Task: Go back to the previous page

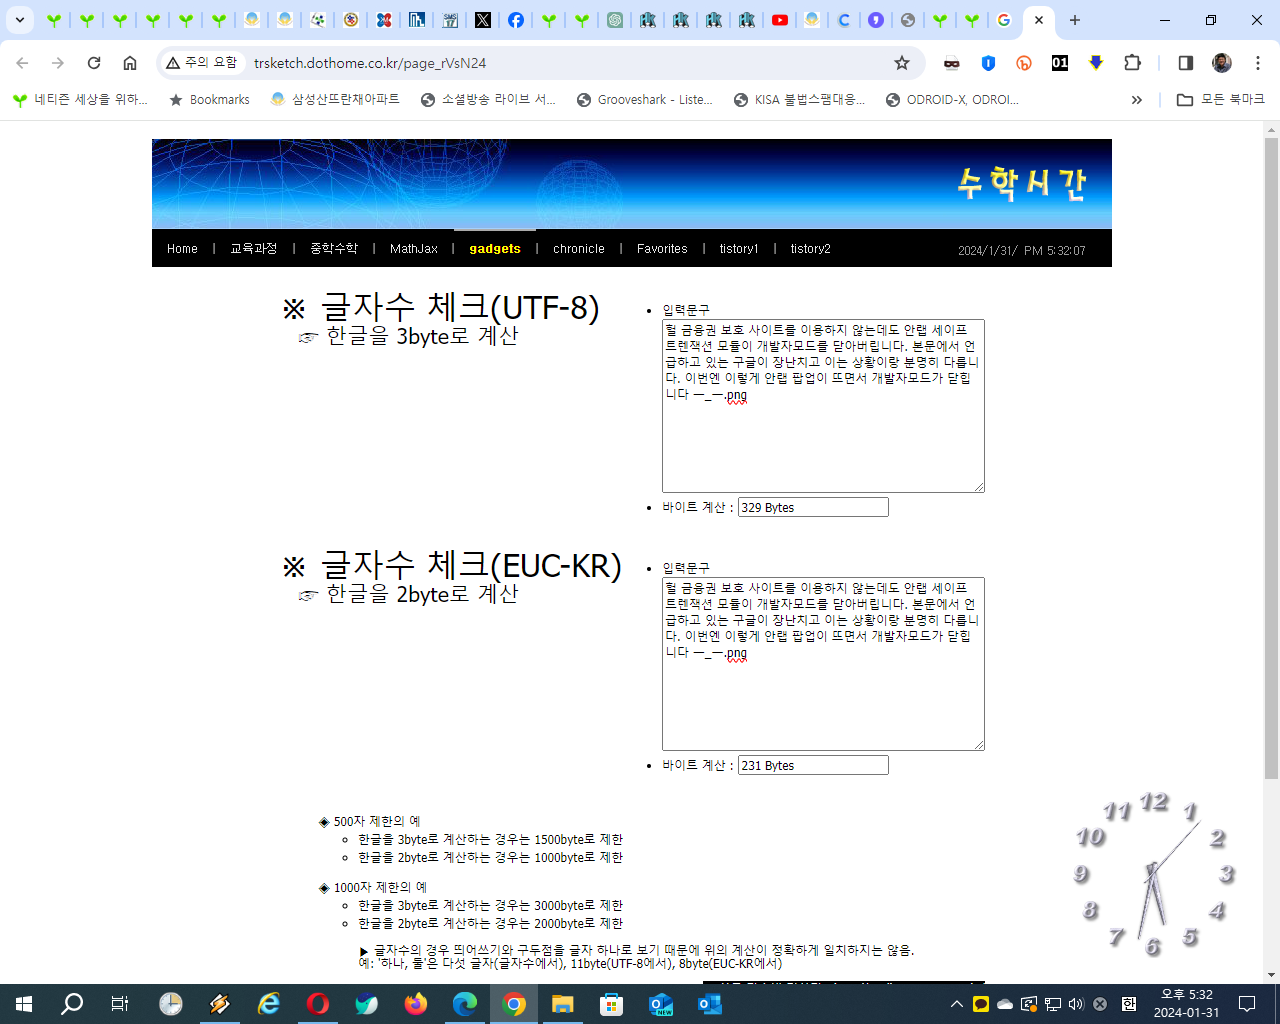Action: pyautogui.click(x=22, y=63)
